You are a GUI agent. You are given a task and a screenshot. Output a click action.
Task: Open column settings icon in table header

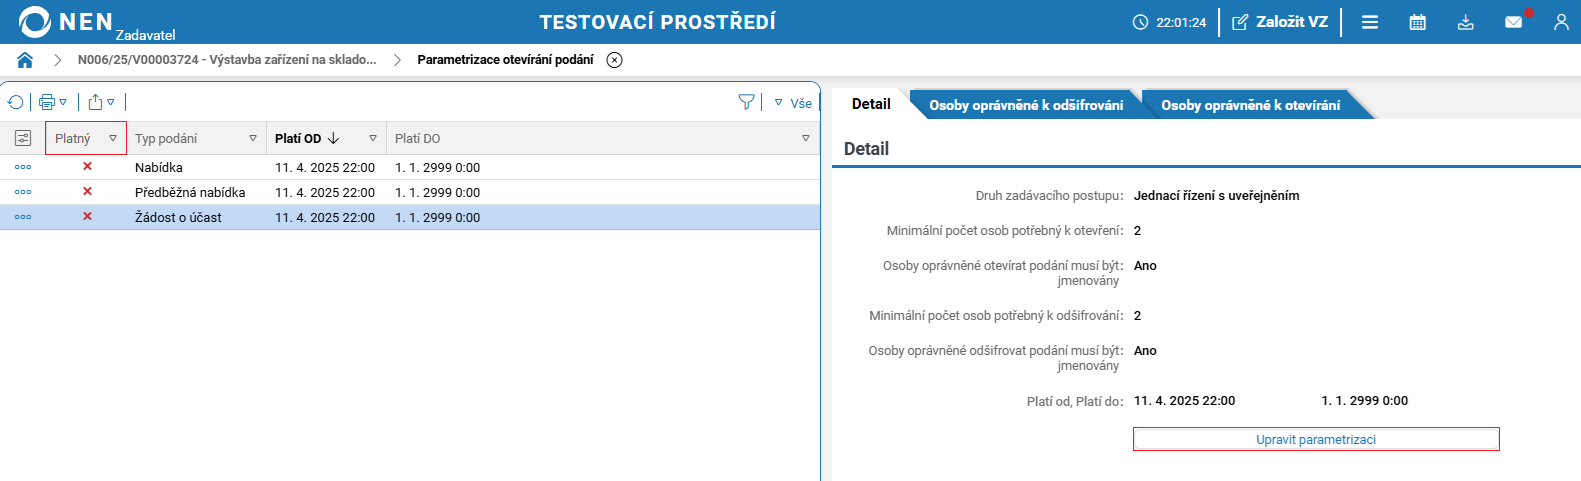click(x=23, y=138)
